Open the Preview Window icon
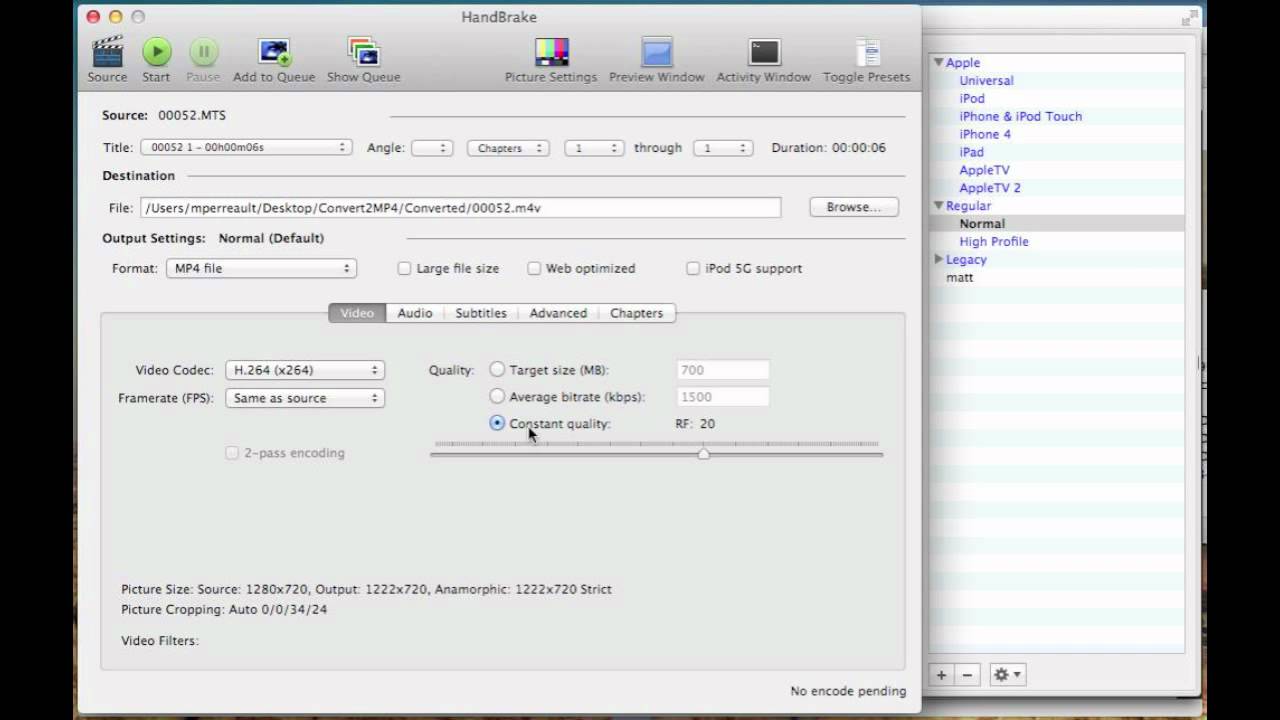The width and height of the screenshot is (1280, 720). (x=657, y=52)
